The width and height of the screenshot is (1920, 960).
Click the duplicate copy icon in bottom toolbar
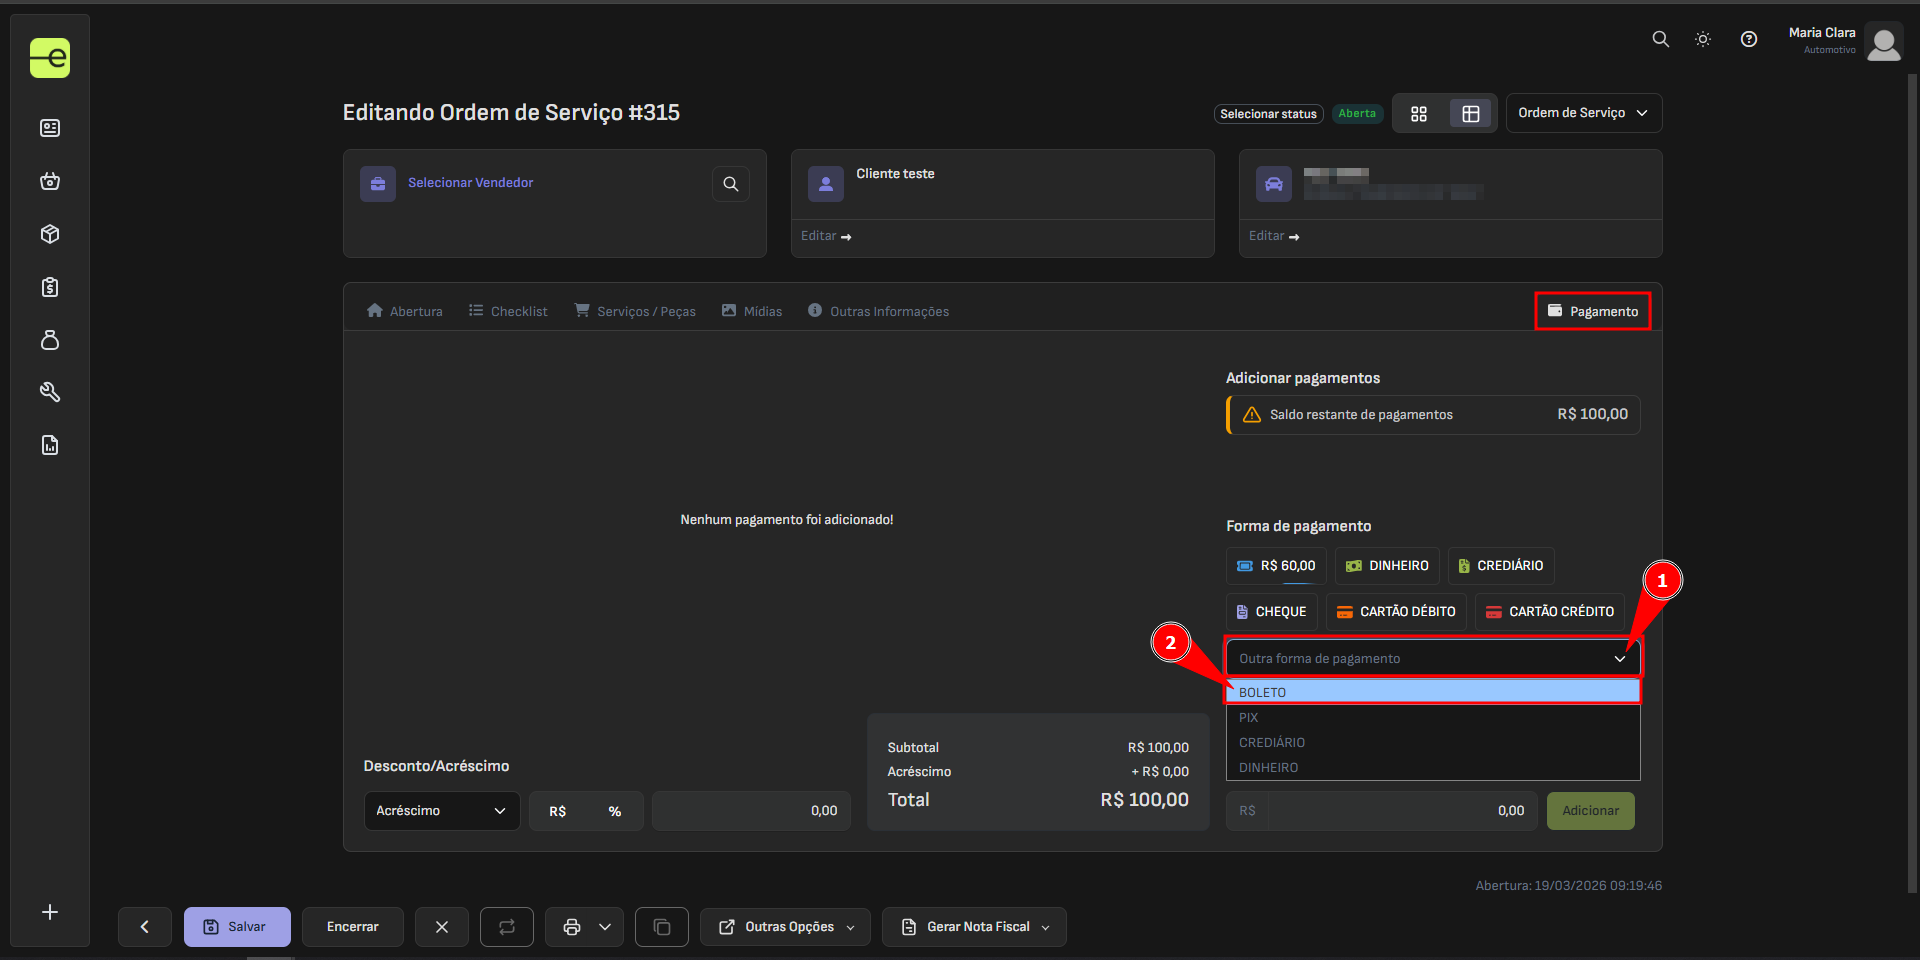662,927
